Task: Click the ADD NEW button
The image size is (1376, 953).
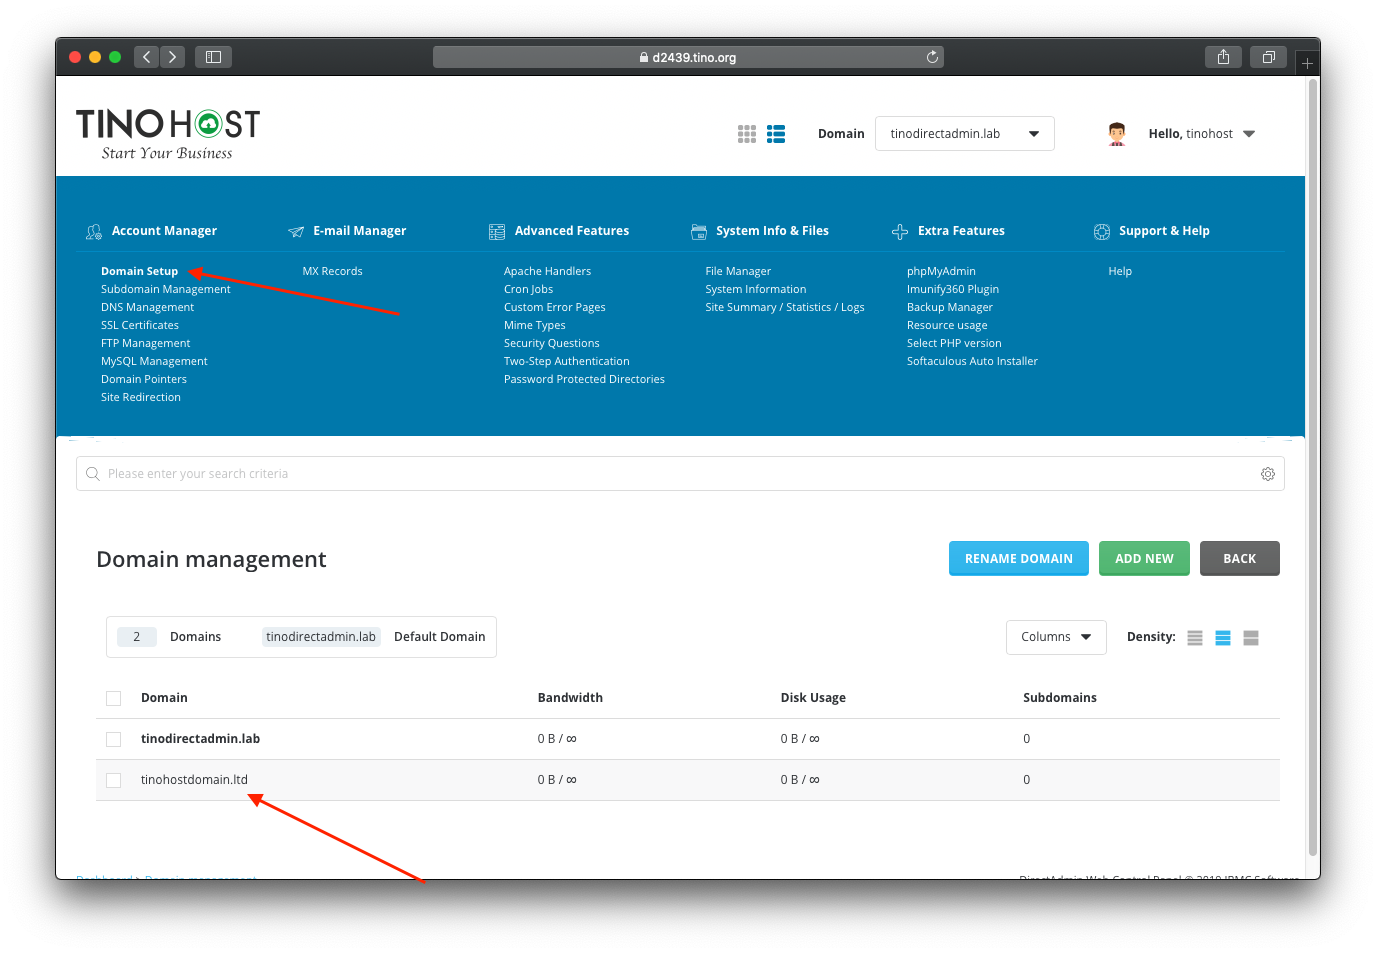Action: (1144, 559)
